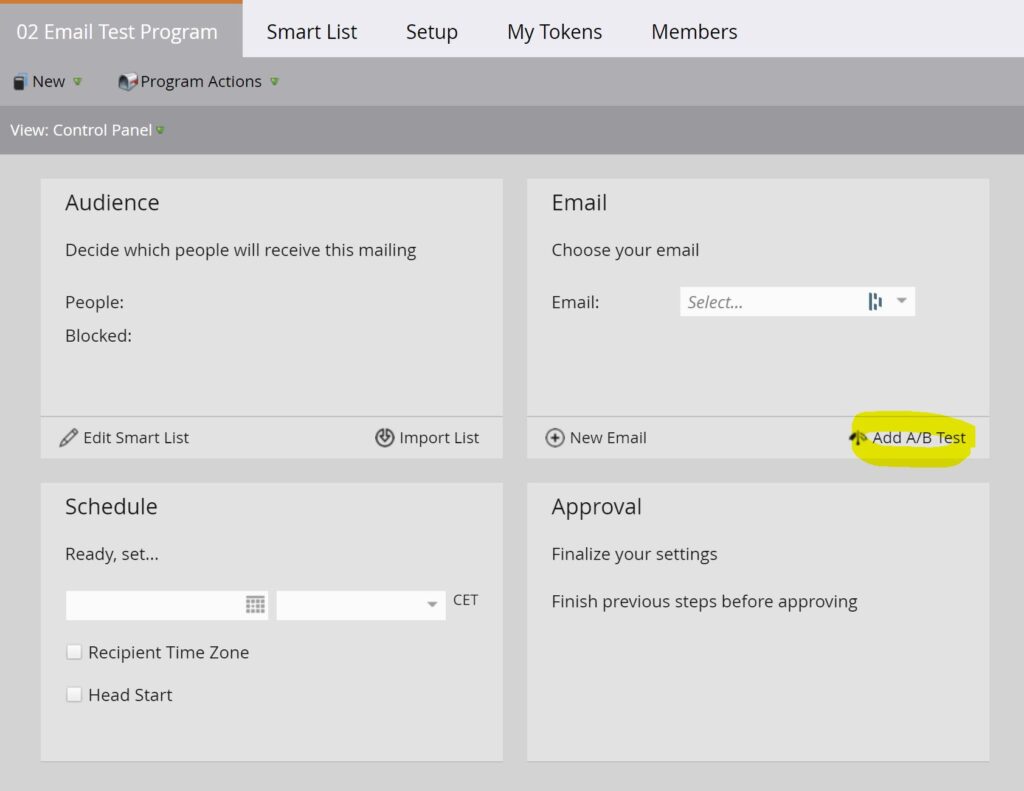Click the pencil icon beside Edit Smart List
Image resolution: width=1024 pixels, height=791 pixels.
(68, 437)
